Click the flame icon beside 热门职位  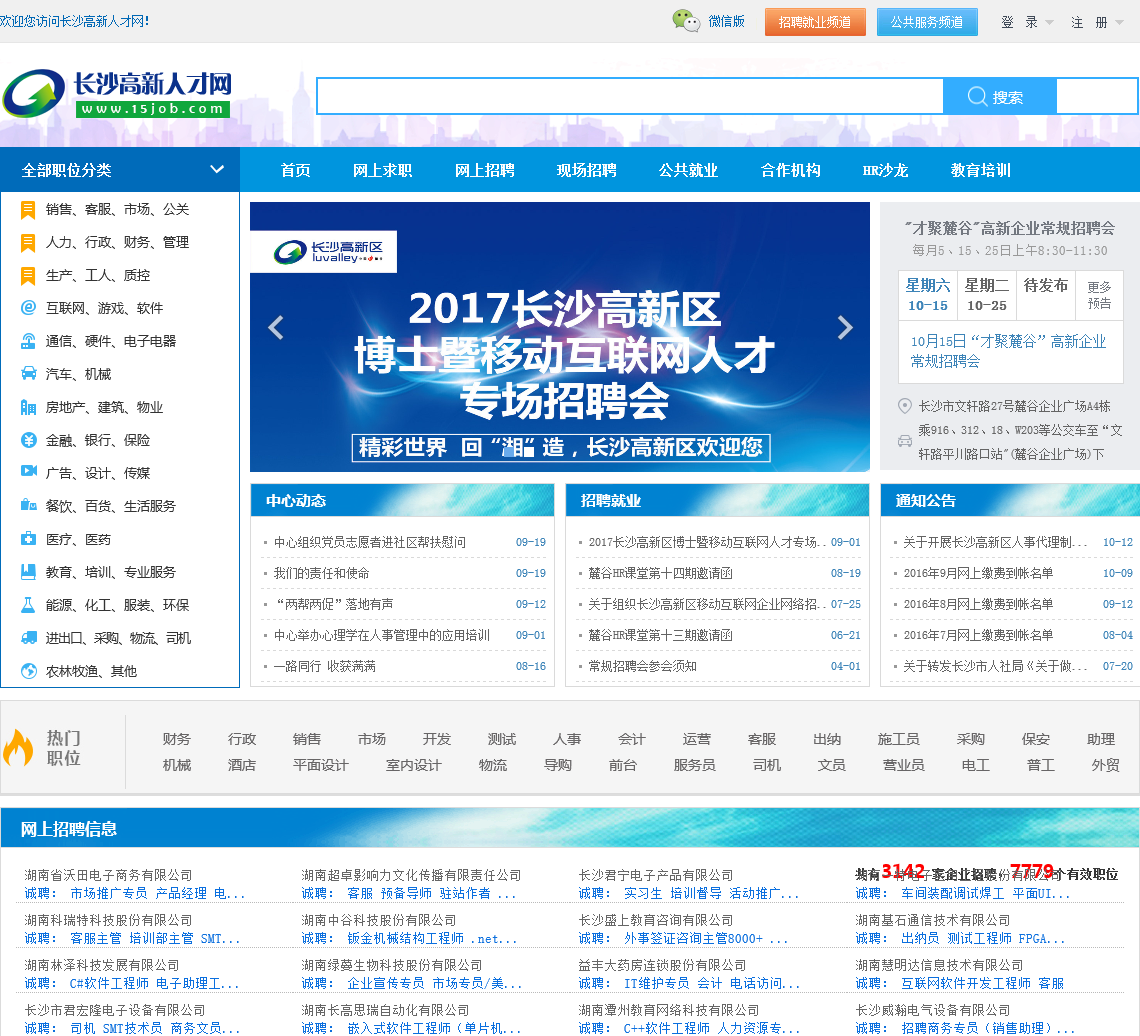18,749
